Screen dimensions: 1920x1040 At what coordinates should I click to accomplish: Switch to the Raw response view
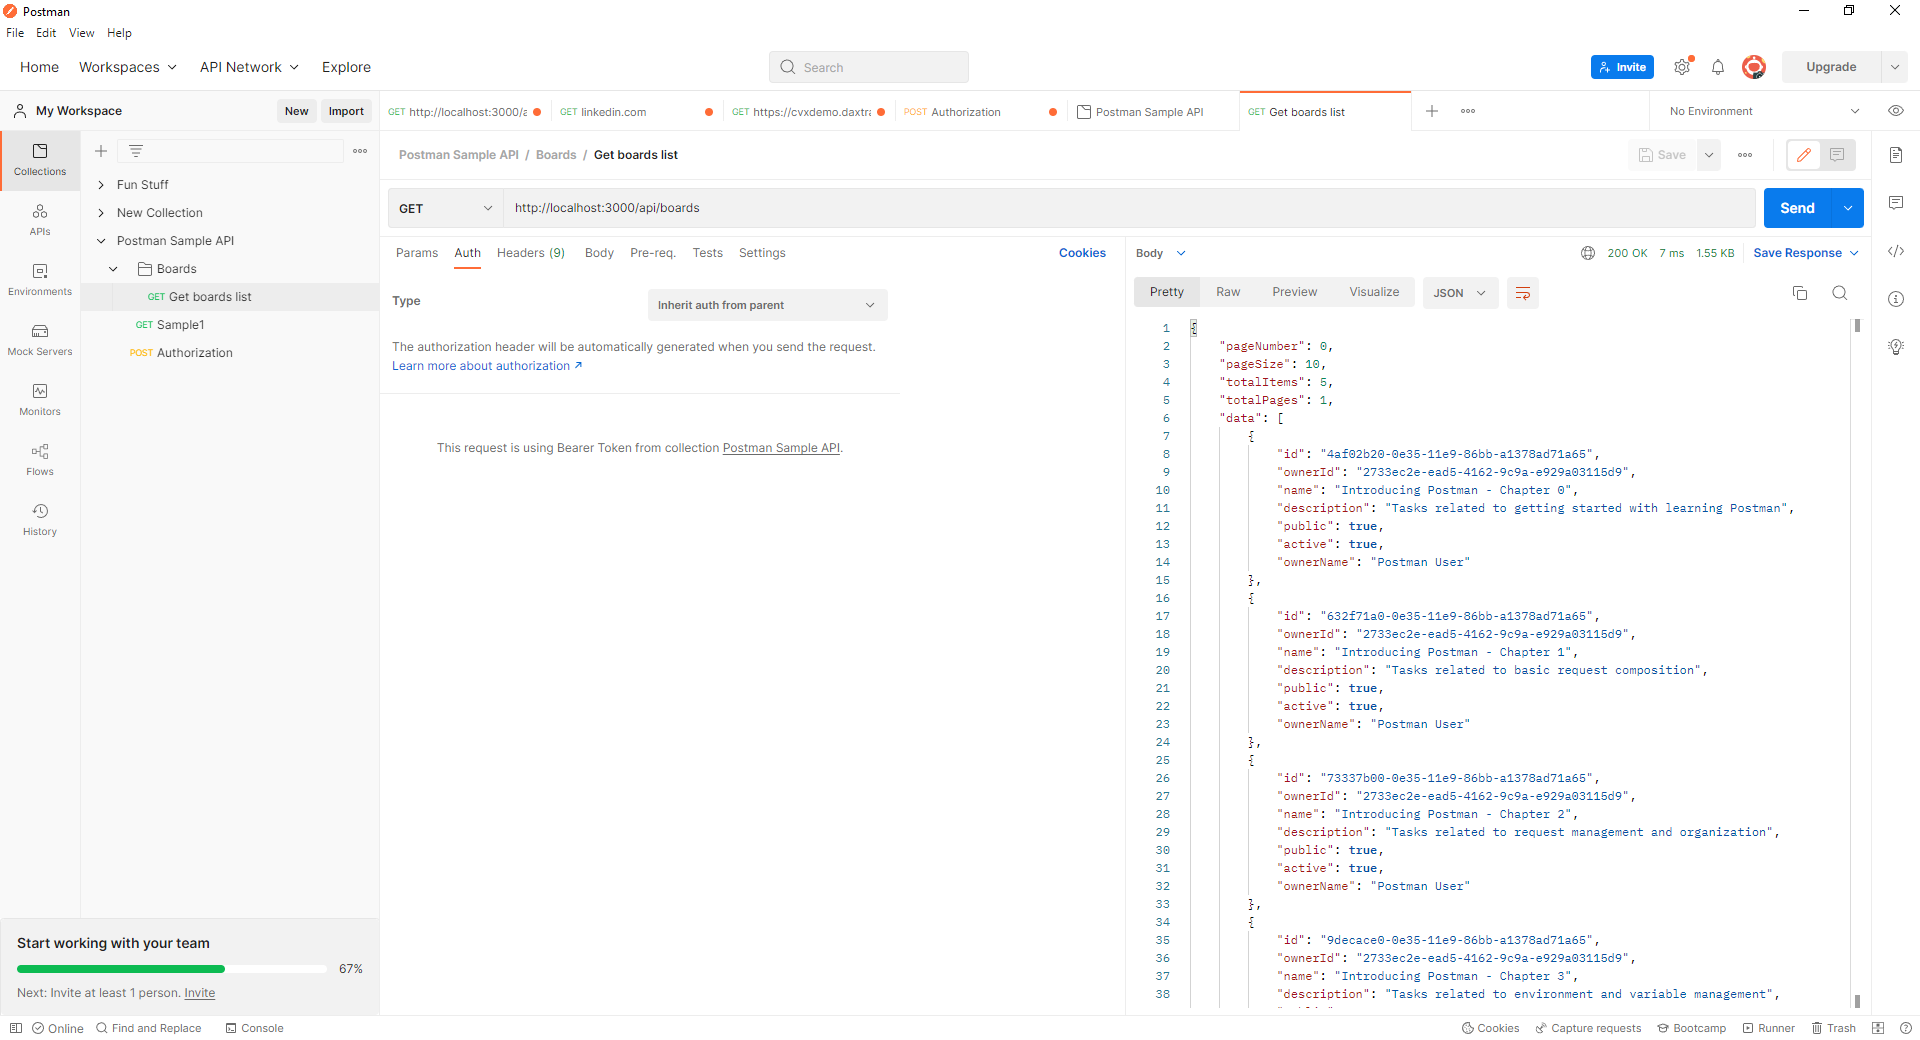[x=1228, y=292]
